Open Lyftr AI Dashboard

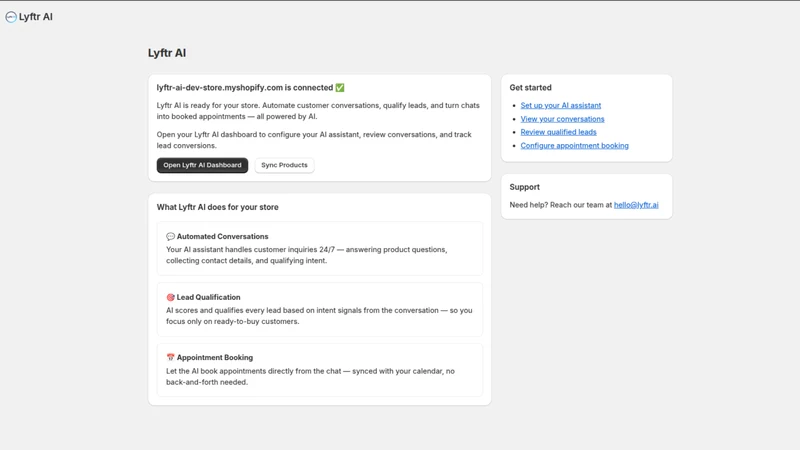[202, 165]
